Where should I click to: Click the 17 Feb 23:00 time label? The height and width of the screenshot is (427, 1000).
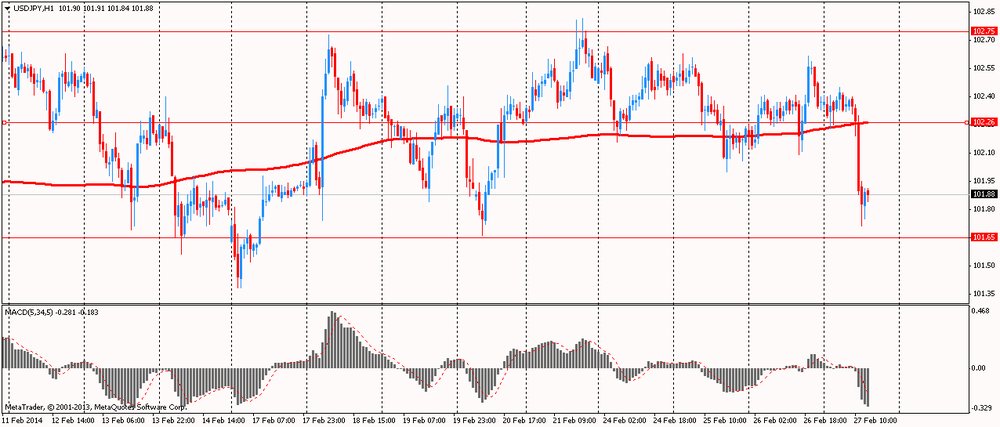(325, 420)
